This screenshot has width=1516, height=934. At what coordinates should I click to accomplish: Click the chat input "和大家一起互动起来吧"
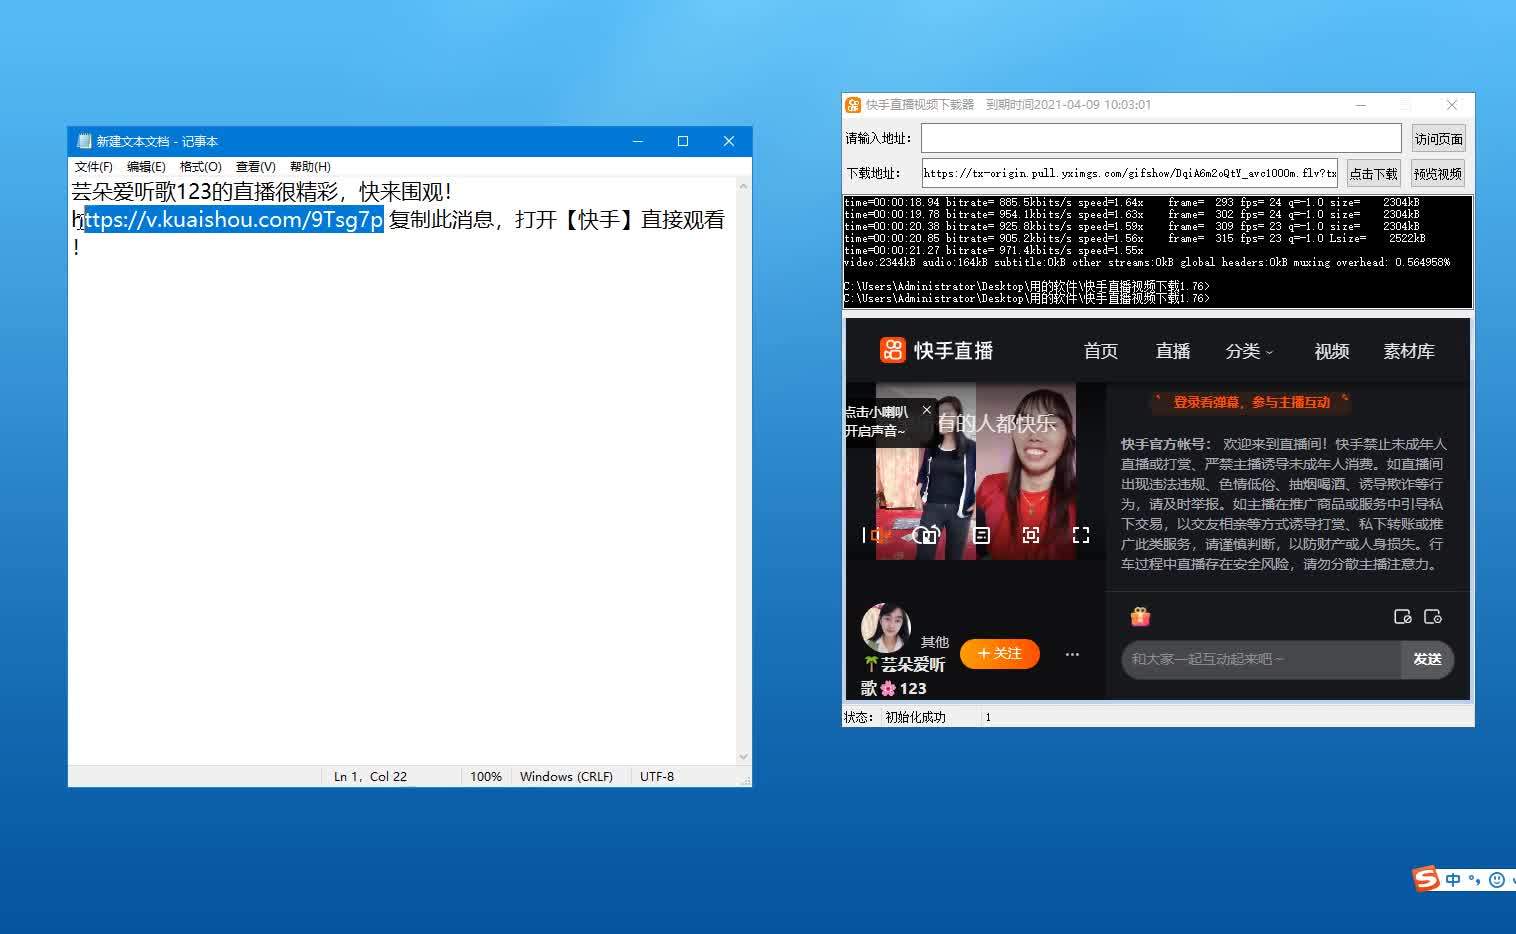(x=1261, y=659)
